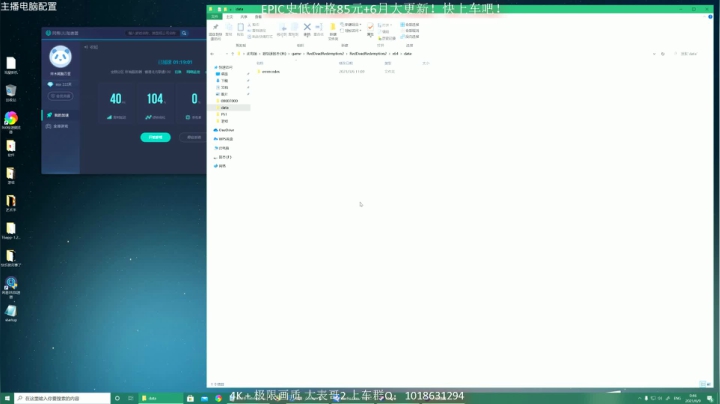Click the teal start acceleration button

pyautogui.click(x=155, y=137)
